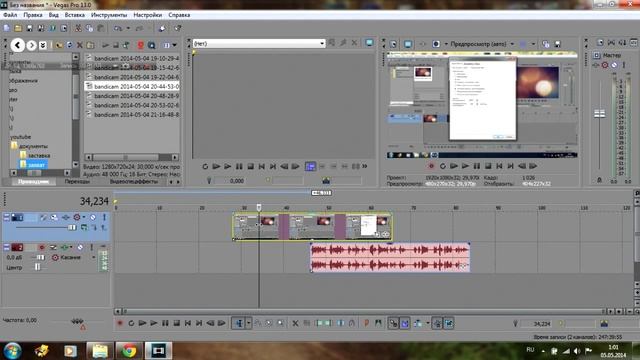Click Stop in the preview transport
This screenshot has height=360, width=640.
click(x=488, y=166)
